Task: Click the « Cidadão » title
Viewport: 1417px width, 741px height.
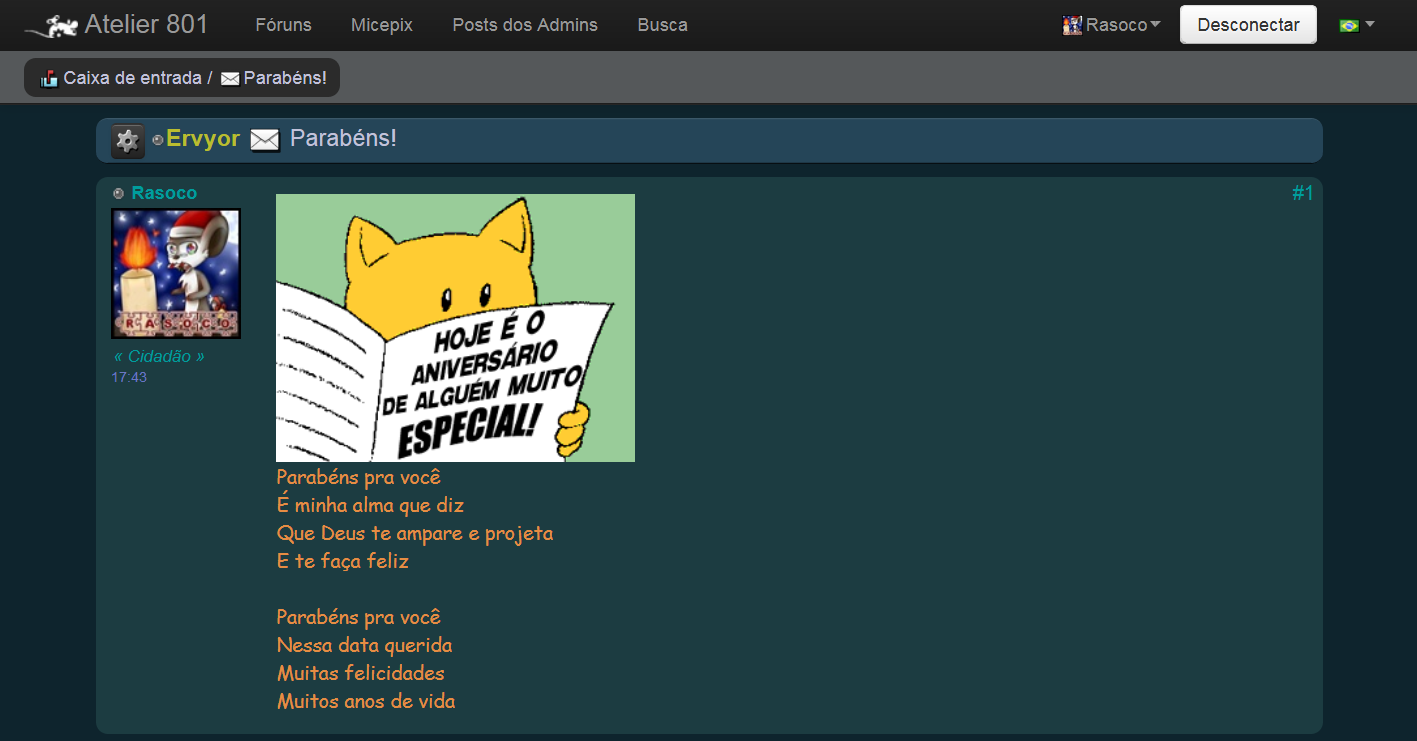Action: pyautogui.click(x=159, y=357)
